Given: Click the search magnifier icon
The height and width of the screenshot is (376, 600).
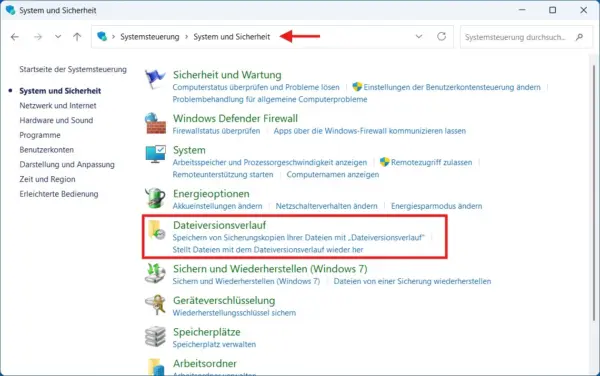Looking at the screenshot, I should click(x=579, y=37).
